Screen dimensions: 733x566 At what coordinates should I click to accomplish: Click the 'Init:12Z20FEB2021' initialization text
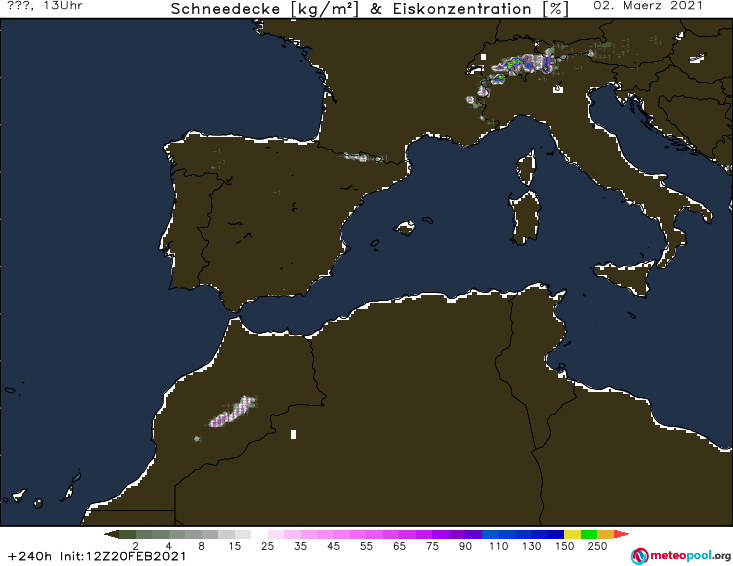pyautogui.click(x=123, y=556)
